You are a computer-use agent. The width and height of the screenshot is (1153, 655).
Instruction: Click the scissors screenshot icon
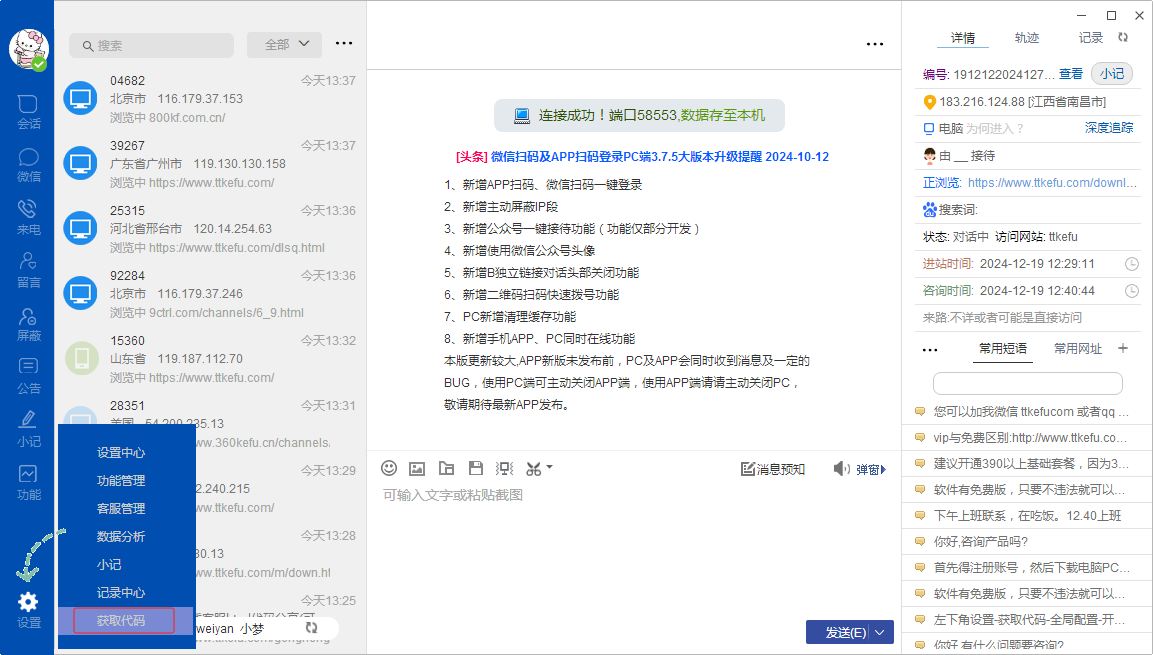tap(534, 468)
